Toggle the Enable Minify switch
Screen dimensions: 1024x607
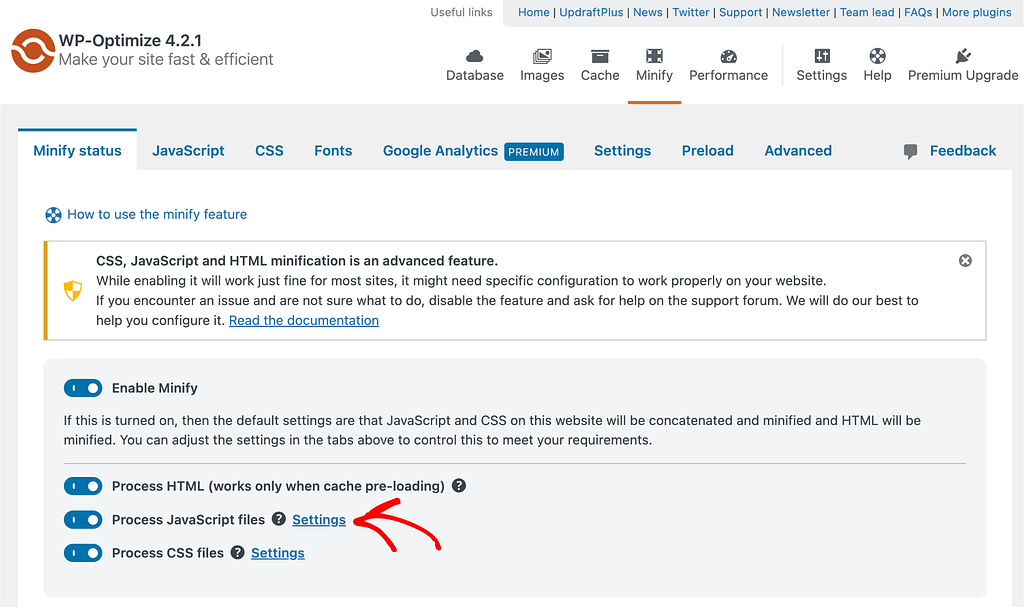(x=83, y=388)
